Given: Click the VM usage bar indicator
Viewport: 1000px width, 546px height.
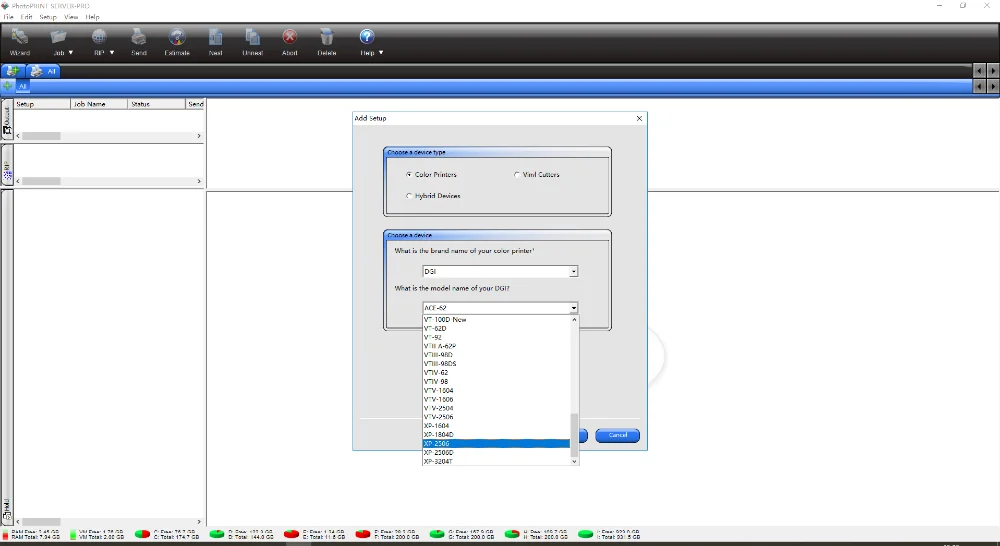Looking at the screenshot, I should pyautogui.click(x=73, y=534).
